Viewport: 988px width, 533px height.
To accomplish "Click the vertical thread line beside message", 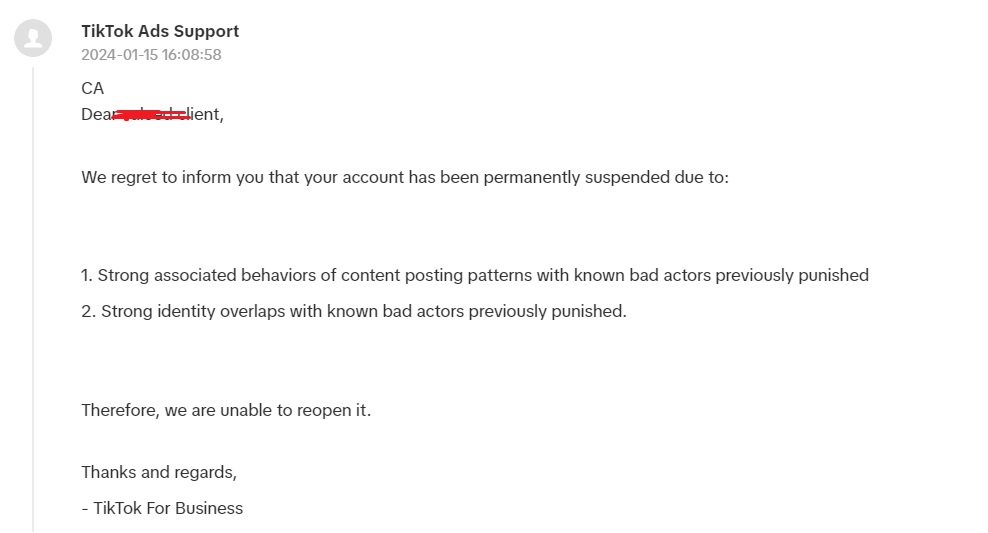I will coord(33,299).
